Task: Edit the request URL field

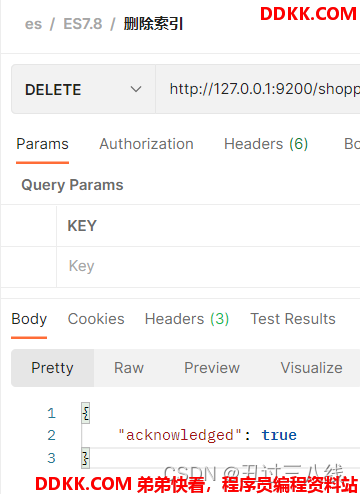Action: [258, 89]
